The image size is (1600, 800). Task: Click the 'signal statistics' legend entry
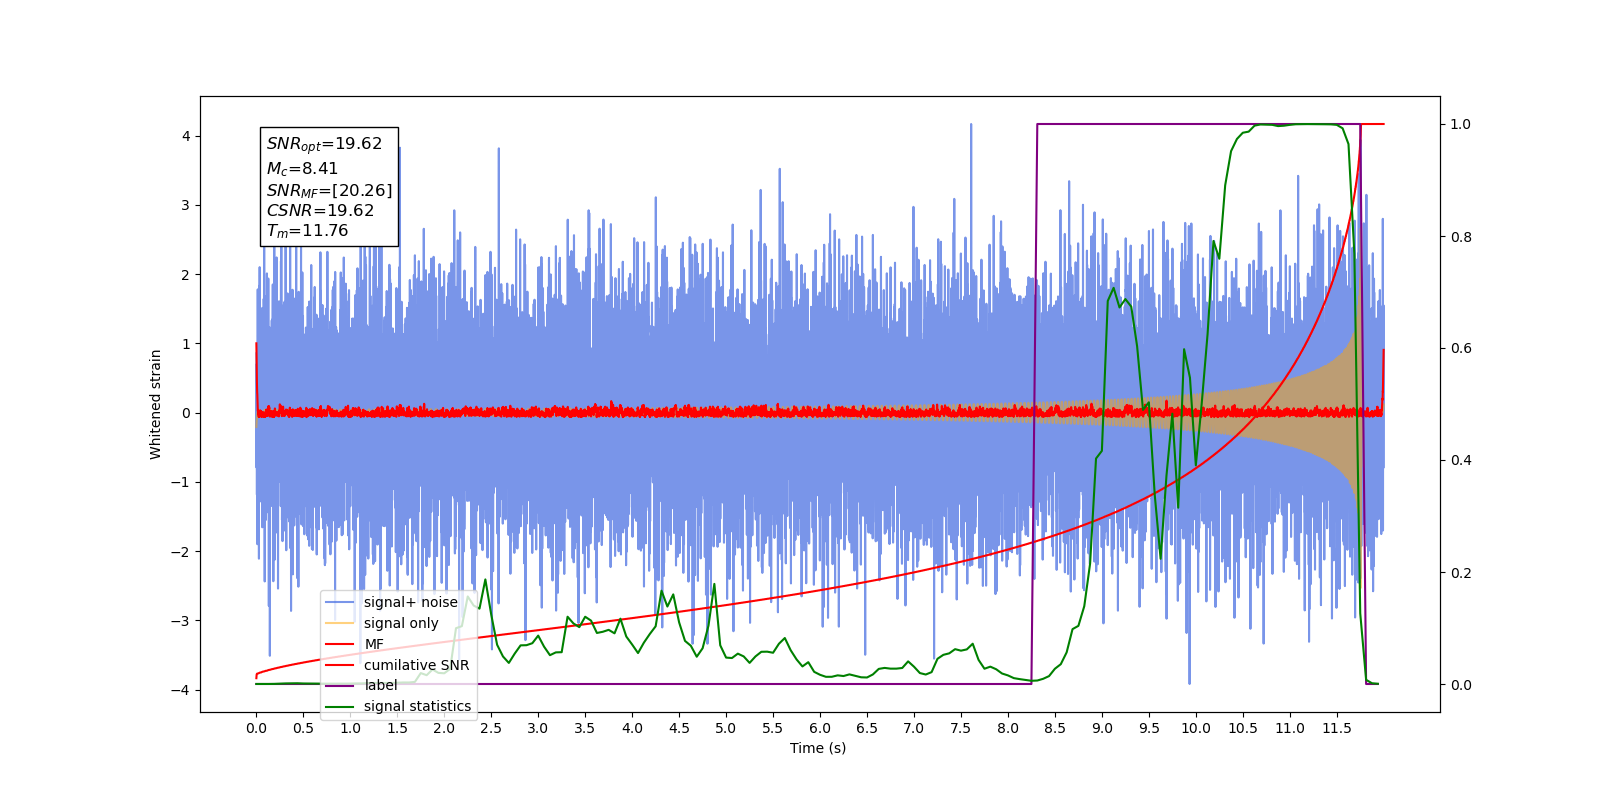click(398, 706)
